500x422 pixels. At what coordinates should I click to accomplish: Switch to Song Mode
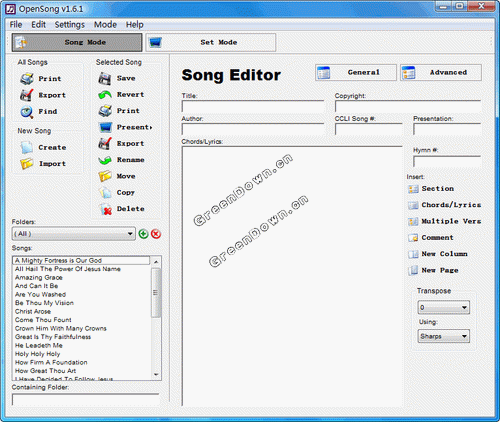(x=77, y=42)
